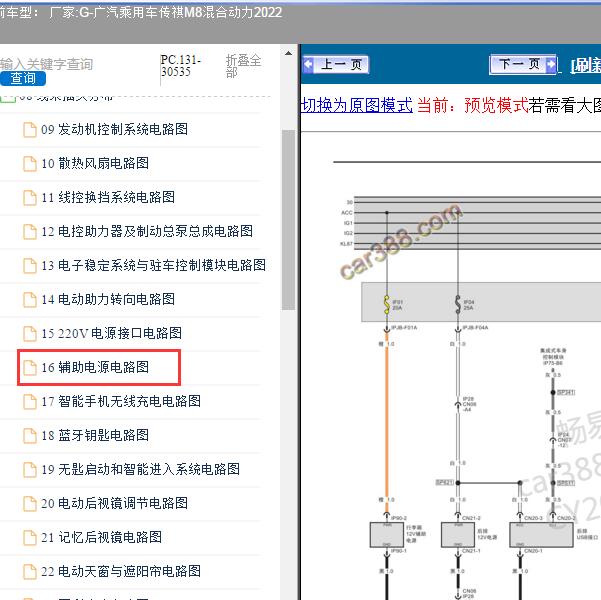Screen dimensions: 601x600
Task: Select 13 电子稳定系统与驻车控制模块电路图
Action: click(153, 265)
